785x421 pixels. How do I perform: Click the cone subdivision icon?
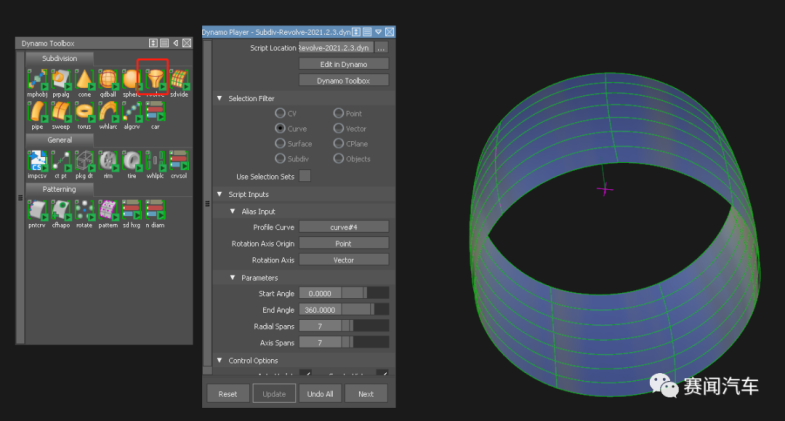[x=84, y=78]
